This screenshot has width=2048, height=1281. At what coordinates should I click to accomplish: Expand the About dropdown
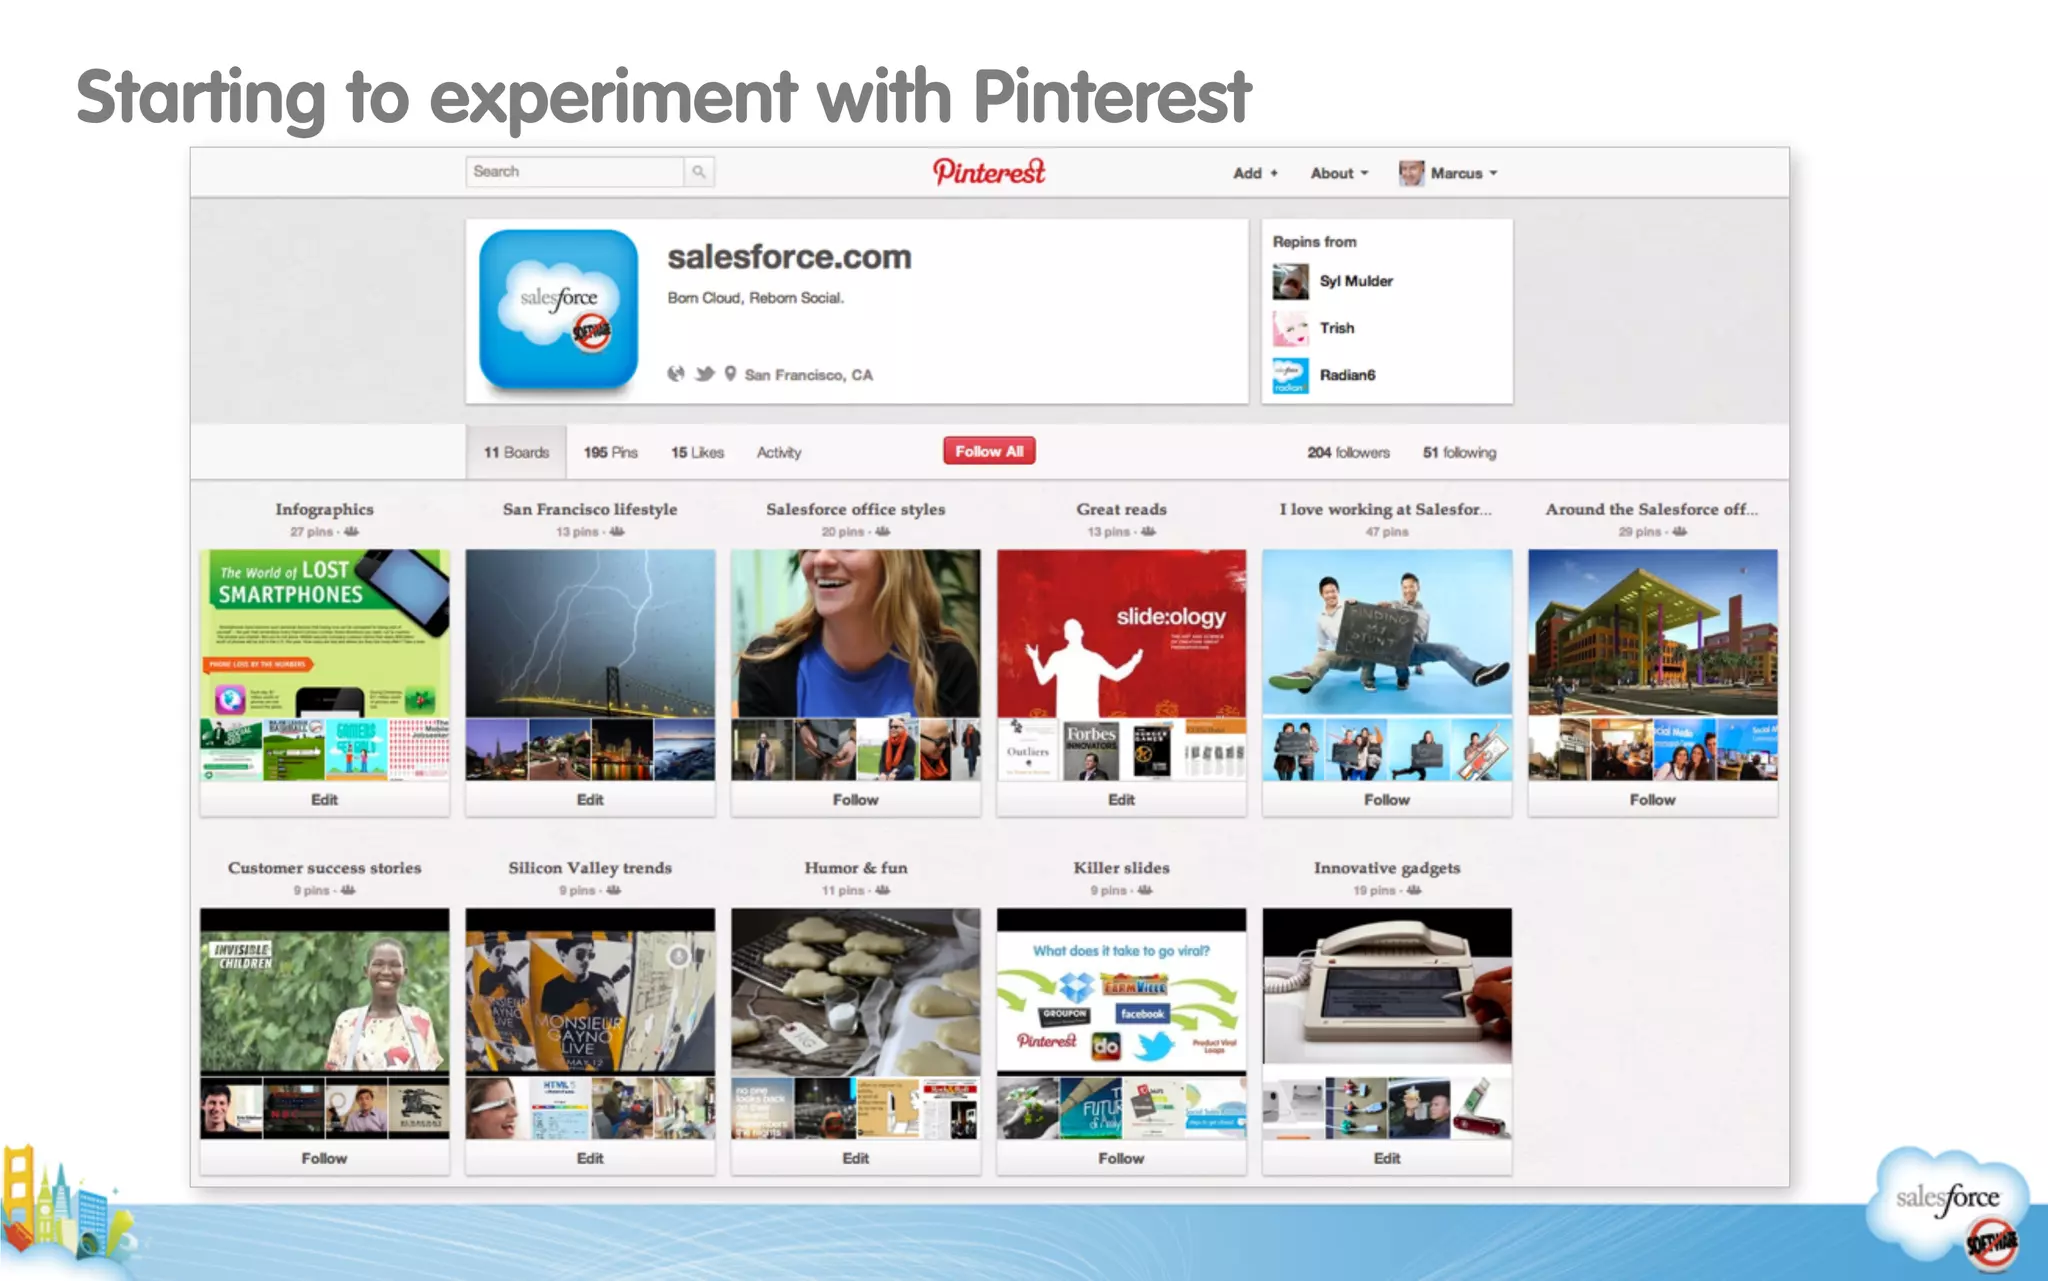1339,173
